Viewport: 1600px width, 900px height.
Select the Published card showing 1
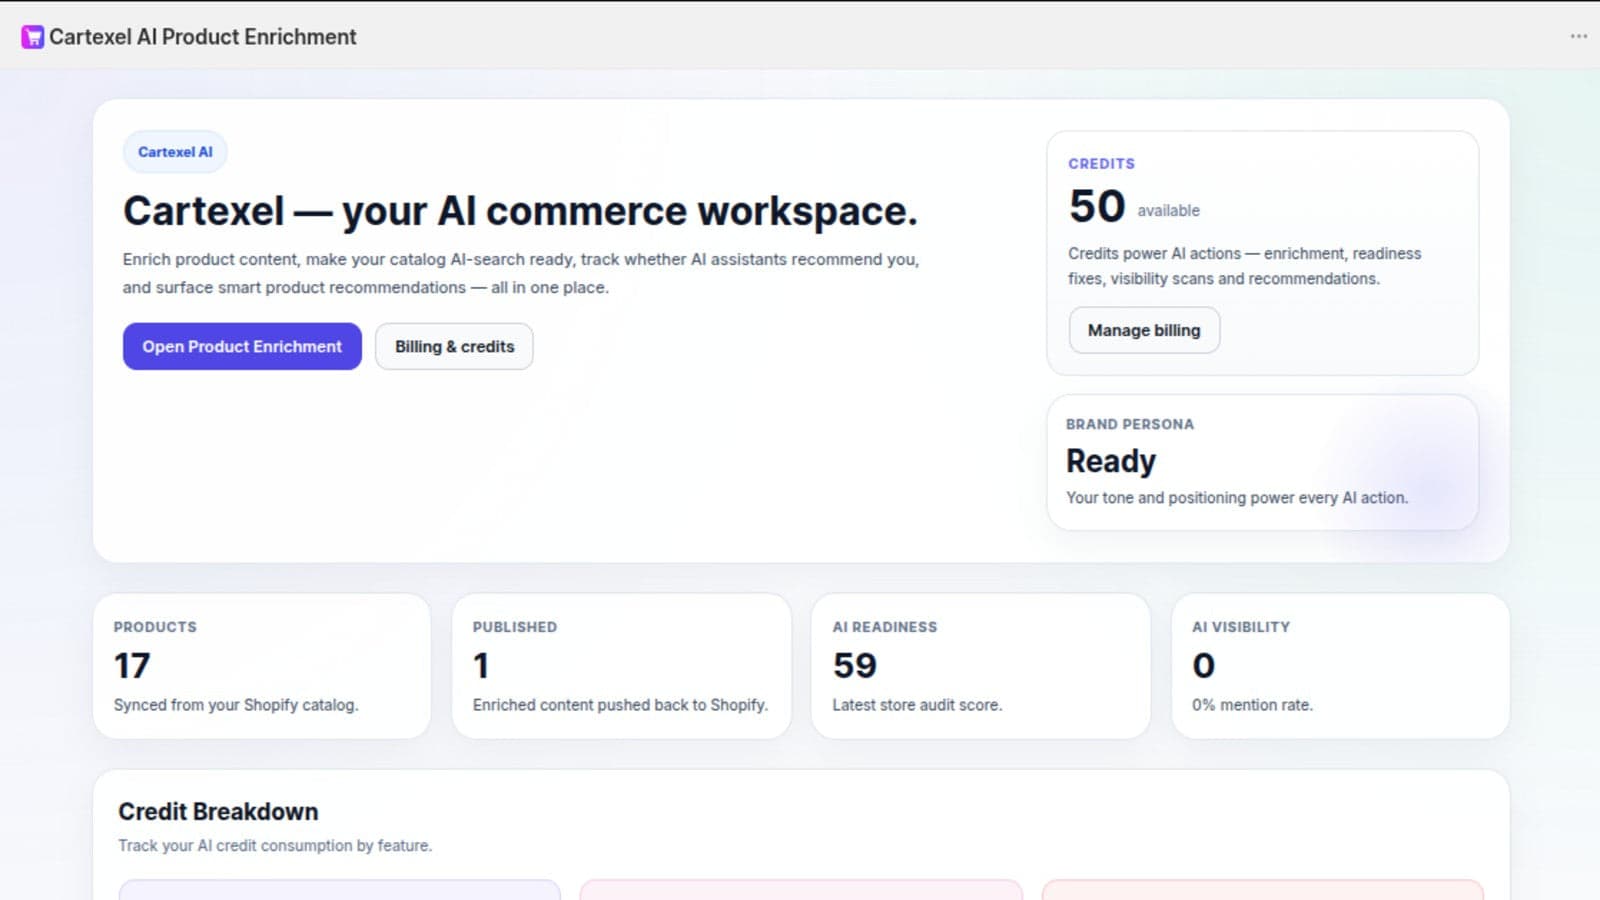[621, 666]
